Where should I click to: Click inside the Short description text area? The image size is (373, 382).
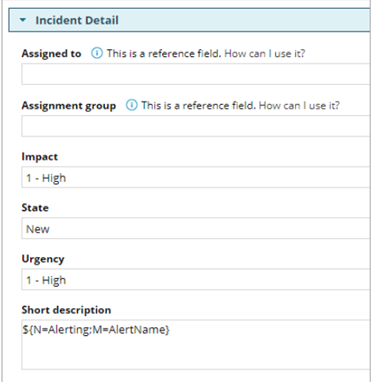click(x=196, y=345)
